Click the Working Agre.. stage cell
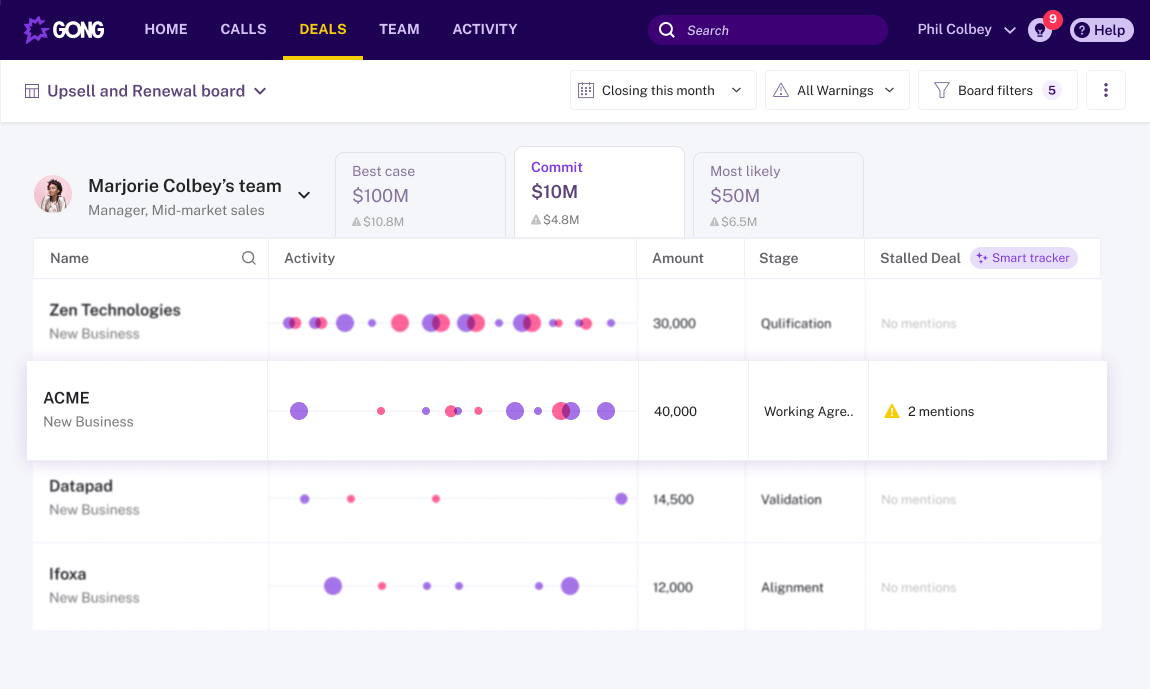The image size is (1150, 689). [809, 412]
